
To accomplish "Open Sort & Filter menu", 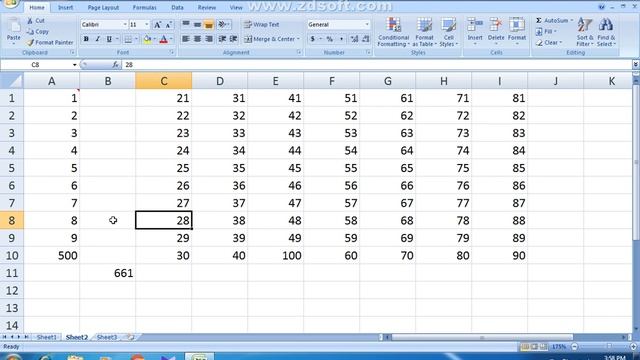I will point(584,32).
